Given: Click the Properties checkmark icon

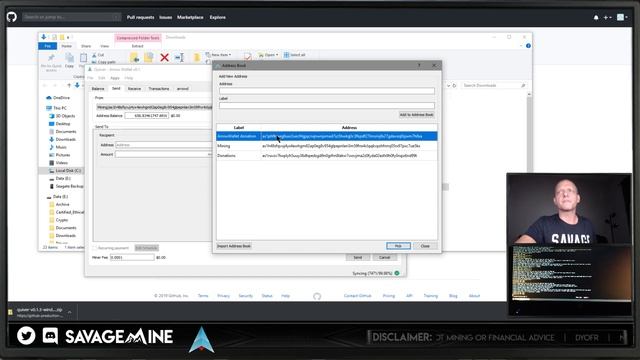Looking at the screenshot, I should pyautogui.click(x=247, y=57).
